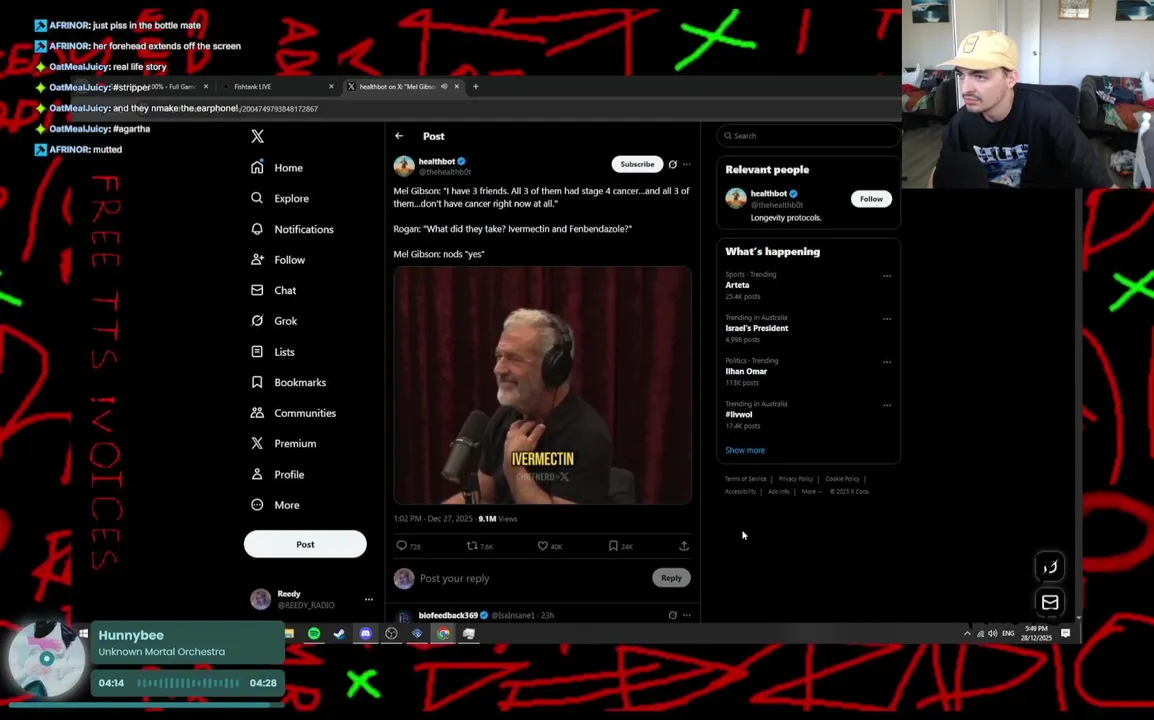Viewport: 1154px width, 720px height.
Task: Open the Arteta trending topic
Action: click(737, 285)
